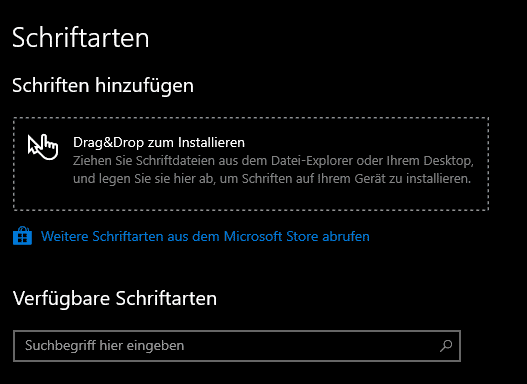The height and width of the screenshot is (384, 527).
Task: Click the 'Schriften hinzufügen' section heading
Action: click(x=103, y=85)
